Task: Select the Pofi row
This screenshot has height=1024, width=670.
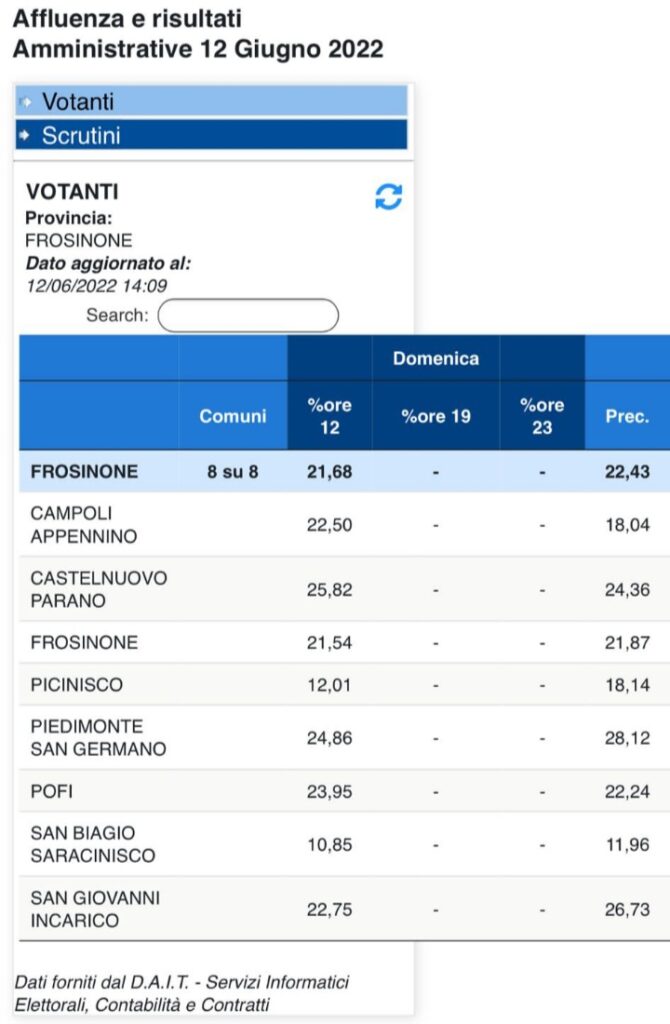Action: pos(52,791)
